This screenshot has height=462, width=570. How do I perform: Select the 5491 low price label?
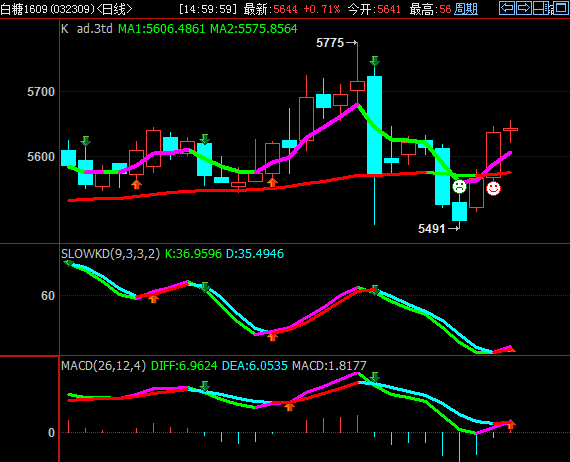(x=431, y=229)
